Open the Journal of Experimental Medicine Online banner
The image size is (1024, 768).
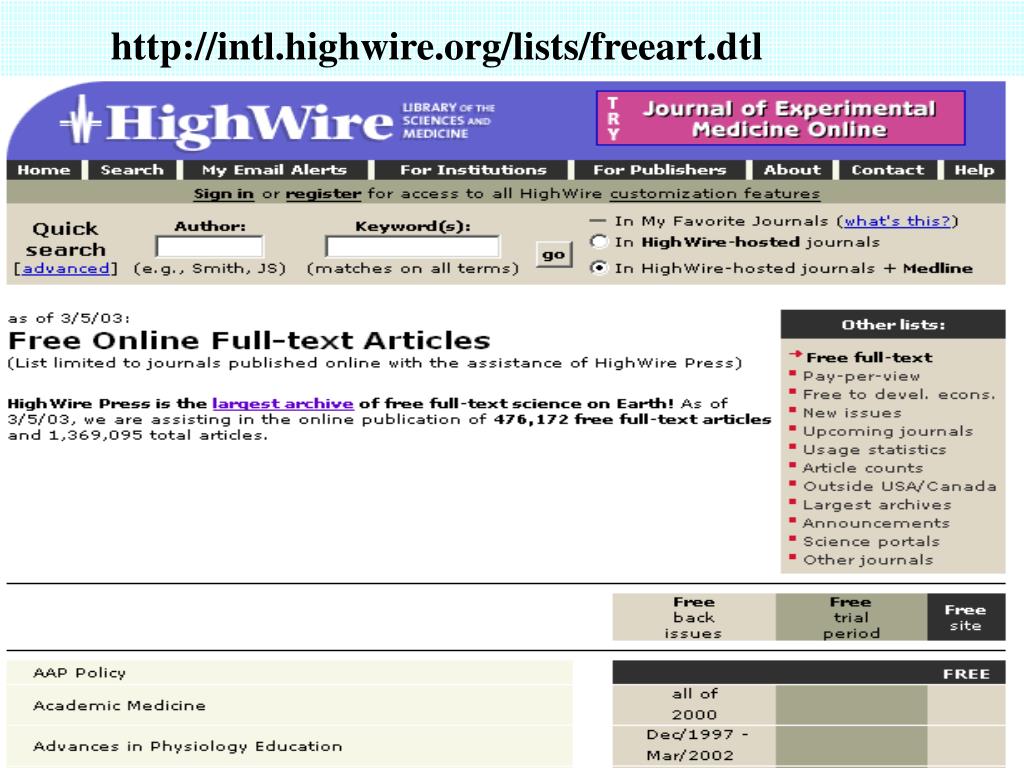(x=780, y=118)
